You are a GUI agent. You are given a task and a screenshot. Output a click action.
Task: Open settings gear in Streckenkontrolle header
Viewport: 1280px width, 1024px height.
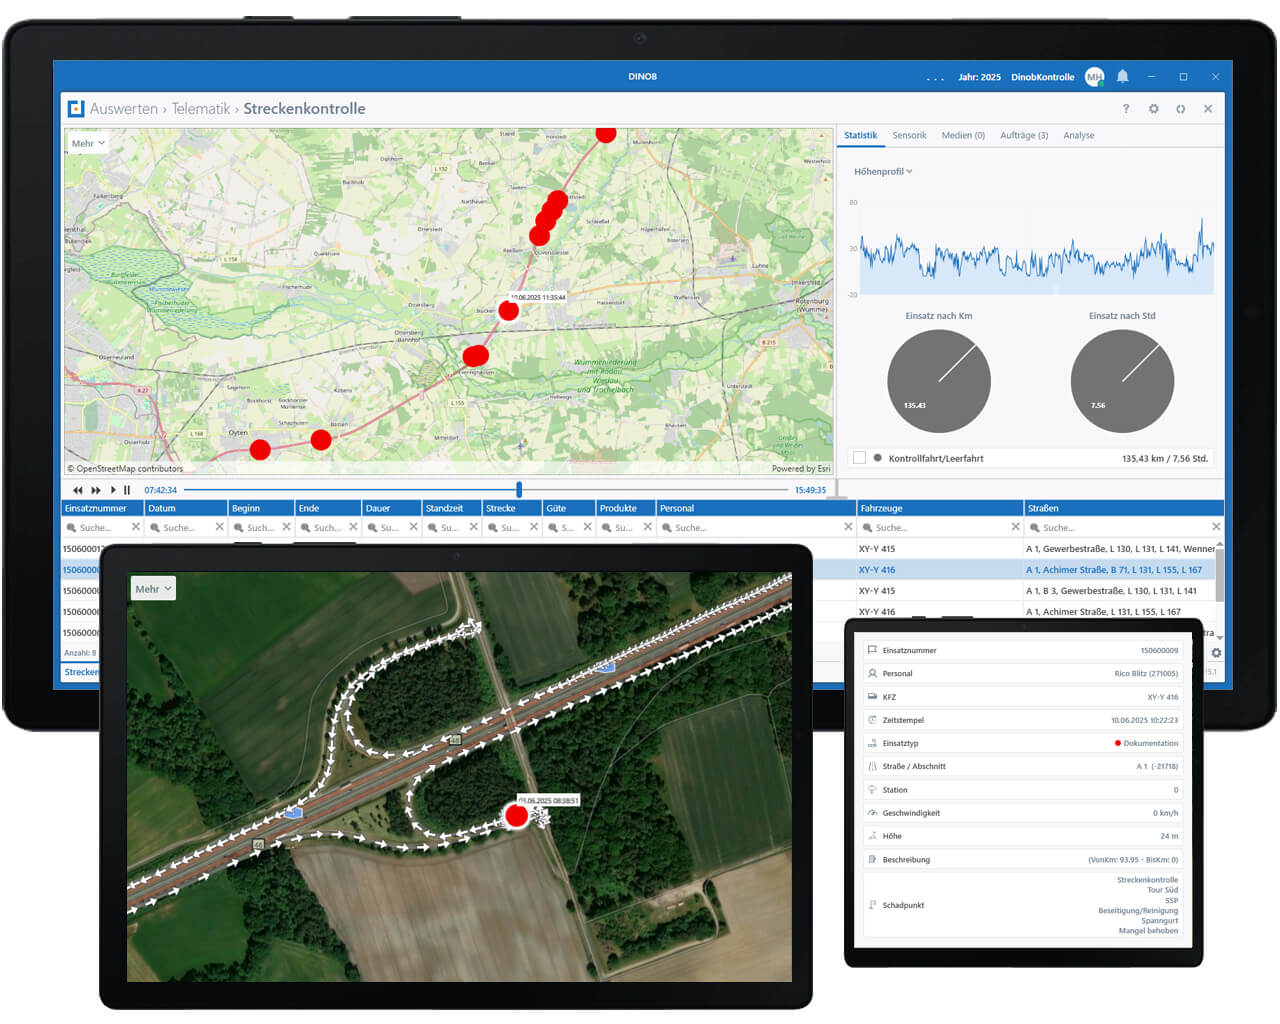pos(1153,109)
